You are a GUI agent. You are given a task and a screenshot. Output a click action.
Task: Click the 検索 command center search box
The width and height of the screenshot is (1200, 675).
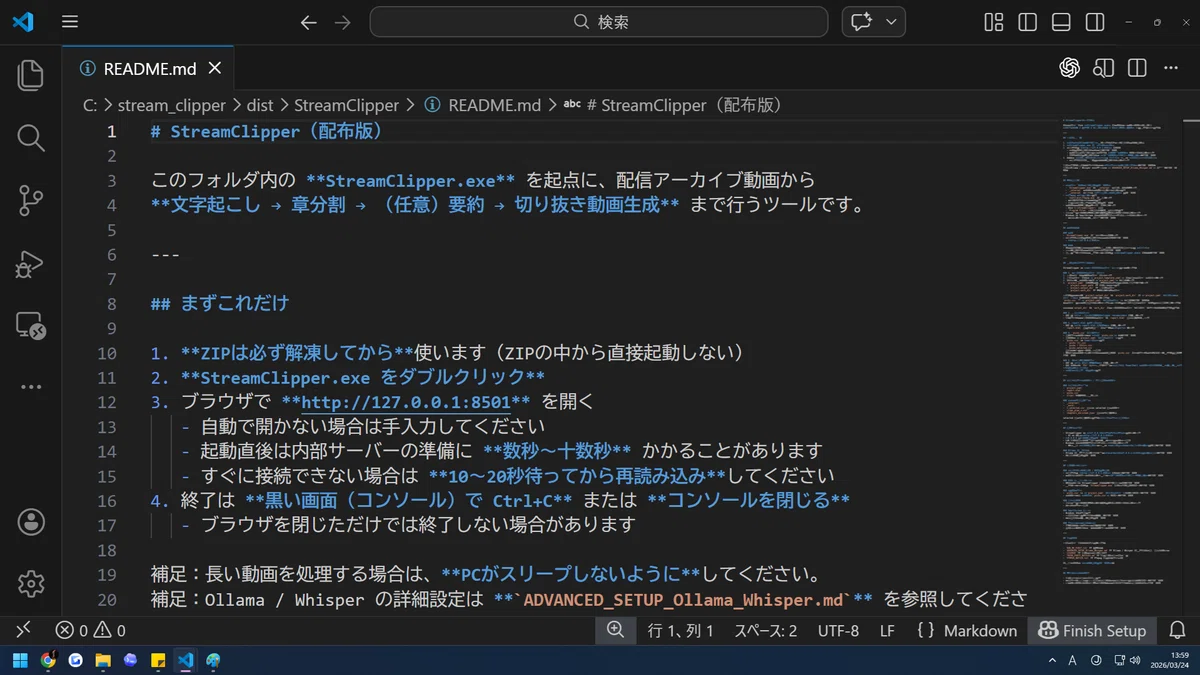tap(599, 22)
